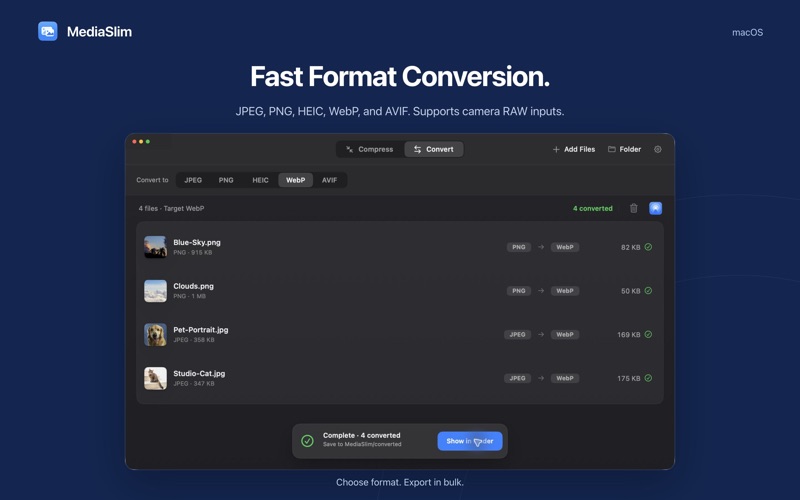Click 'Choose format. Export in bulk.' caption
The image size is (800, 500).
click(400, 482)
